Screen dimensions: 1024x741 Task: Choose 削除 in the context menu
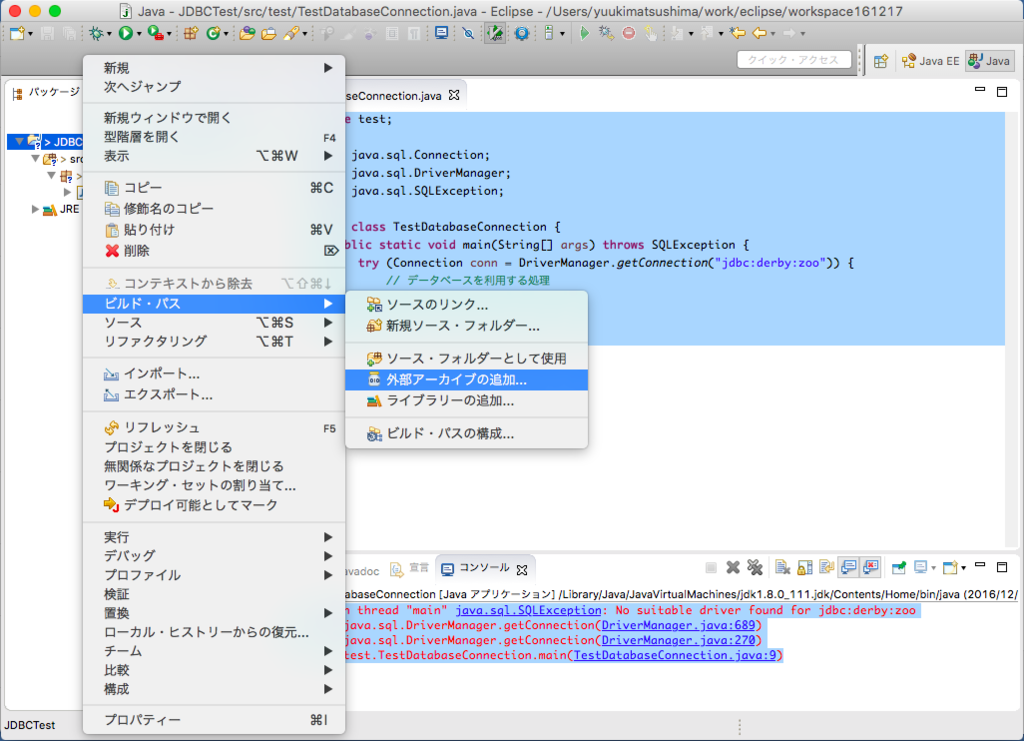coord(214,251)
